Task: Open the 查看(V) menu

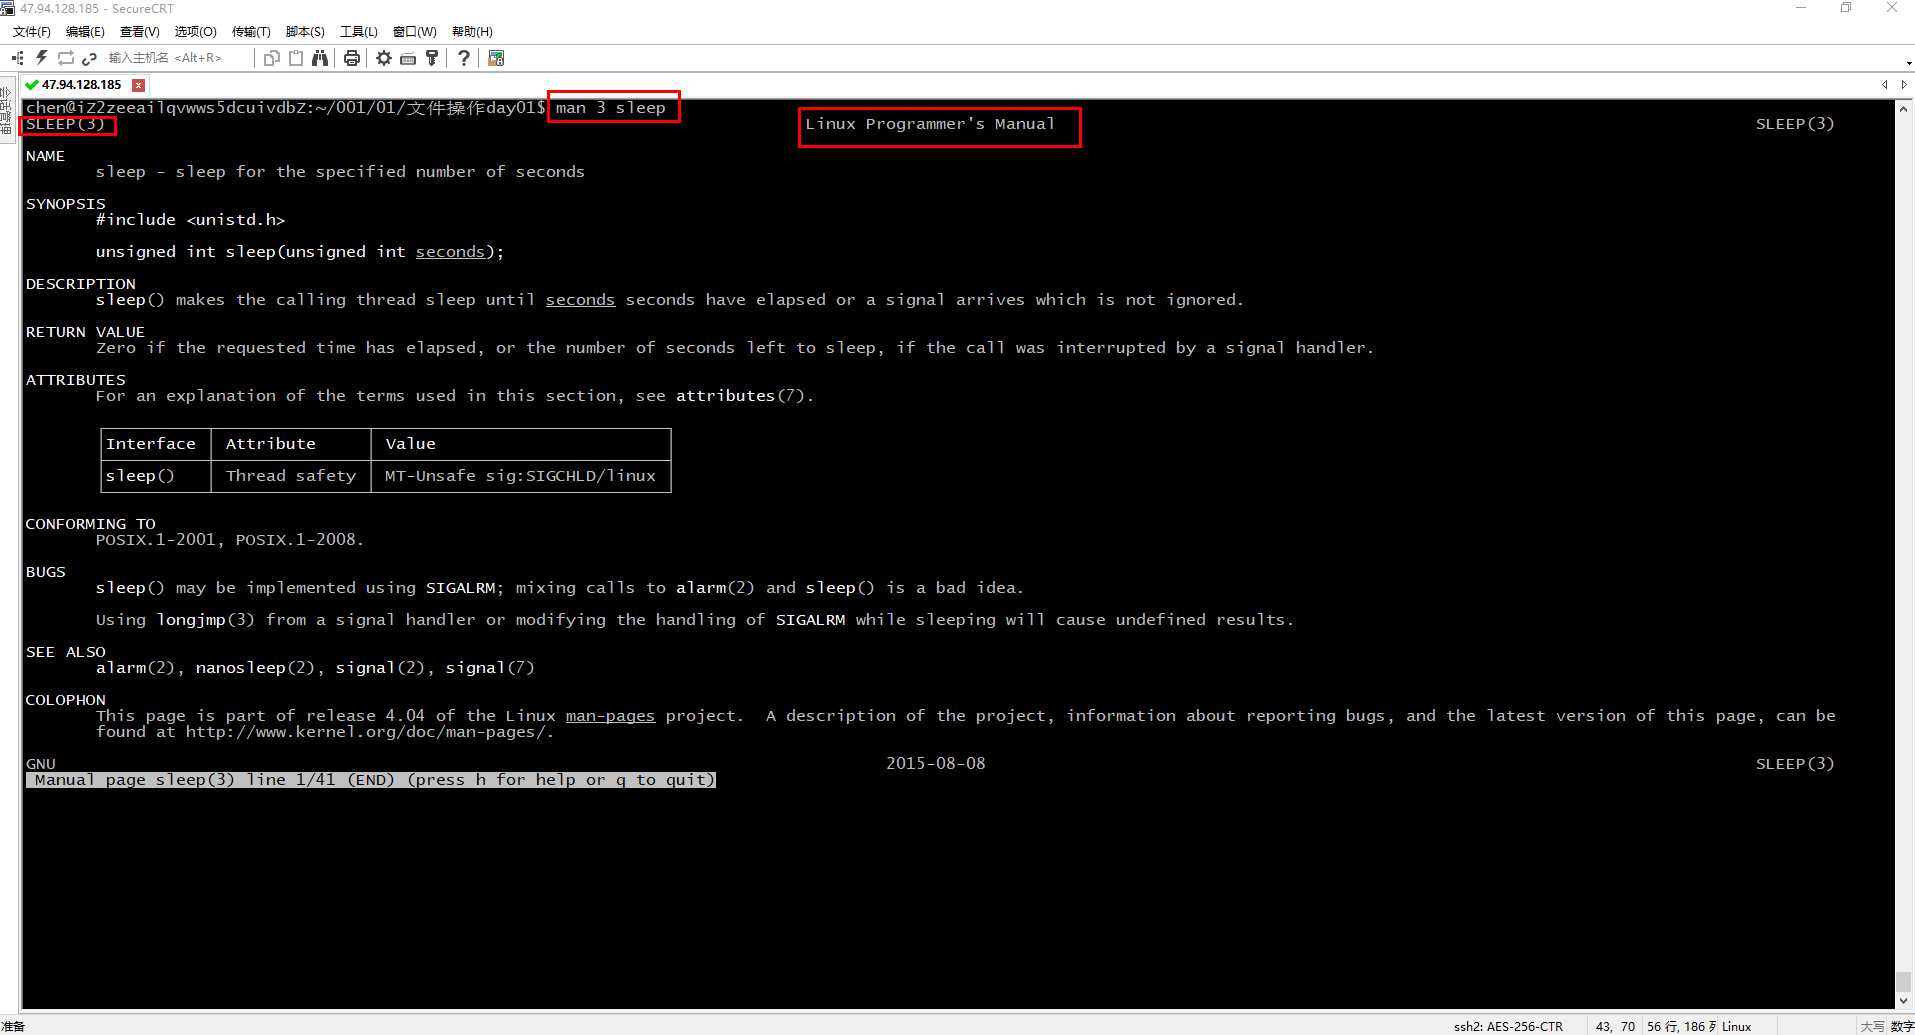Action: pos(140,32)
